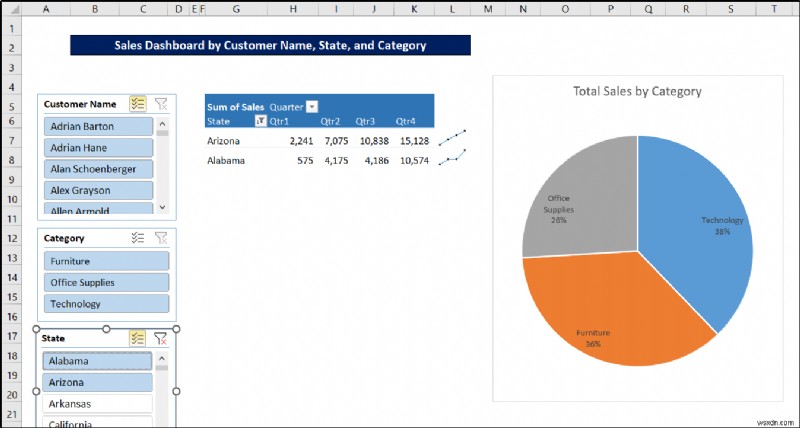This screenshot has height=428, width=800.
Task: Toggle Arkansas in State slicer
Action: tap(97, 404)
